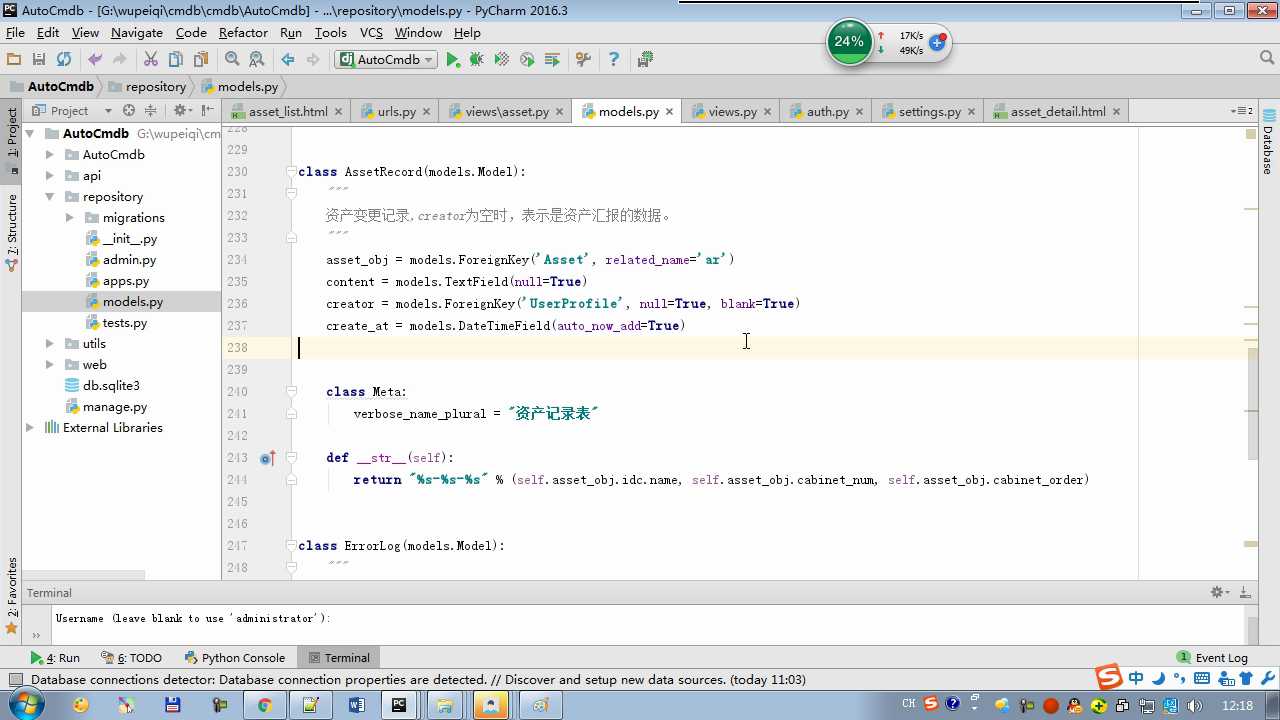Switch to the settings.py tab
The width and height of the screenshot is (1280, 720).
929,112
